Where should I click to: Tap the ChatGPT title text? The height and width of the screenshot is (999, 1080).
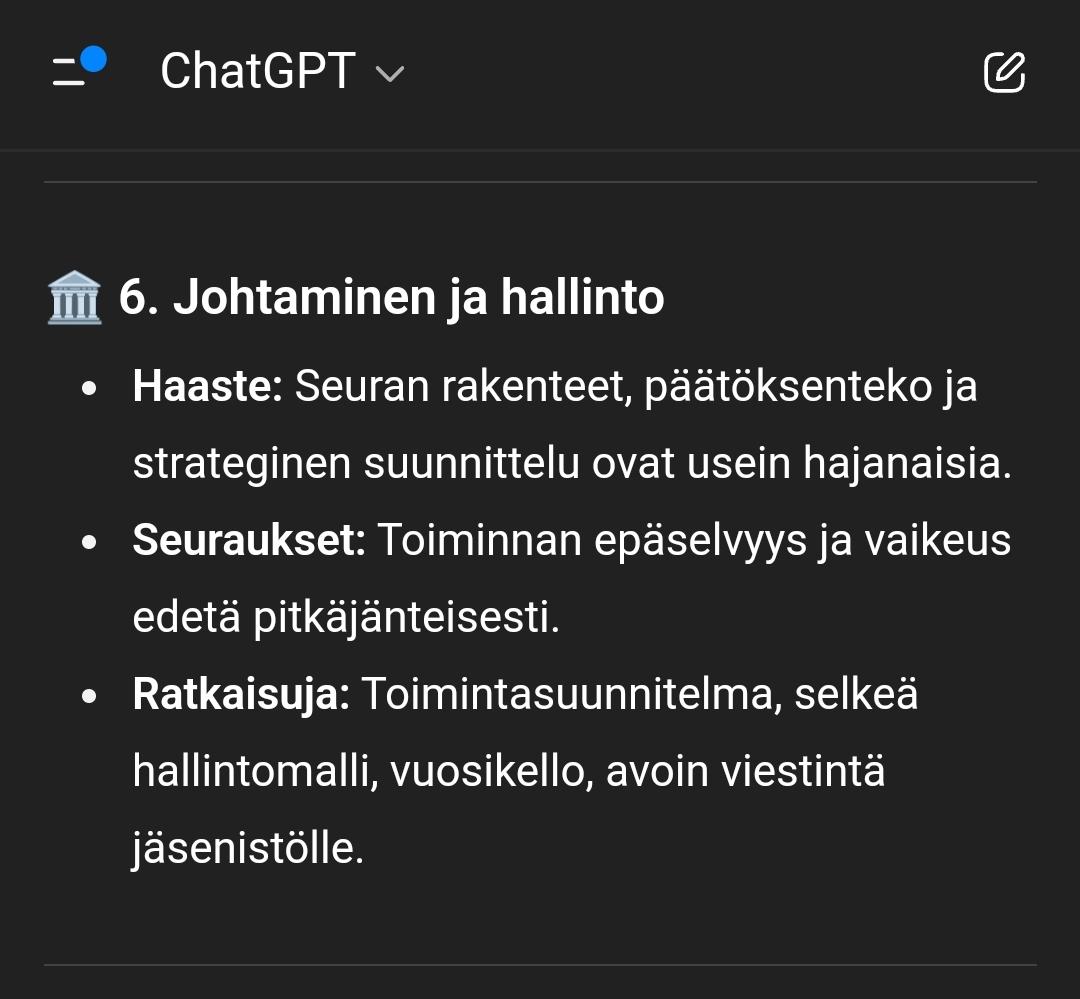[x=257, y=72]
